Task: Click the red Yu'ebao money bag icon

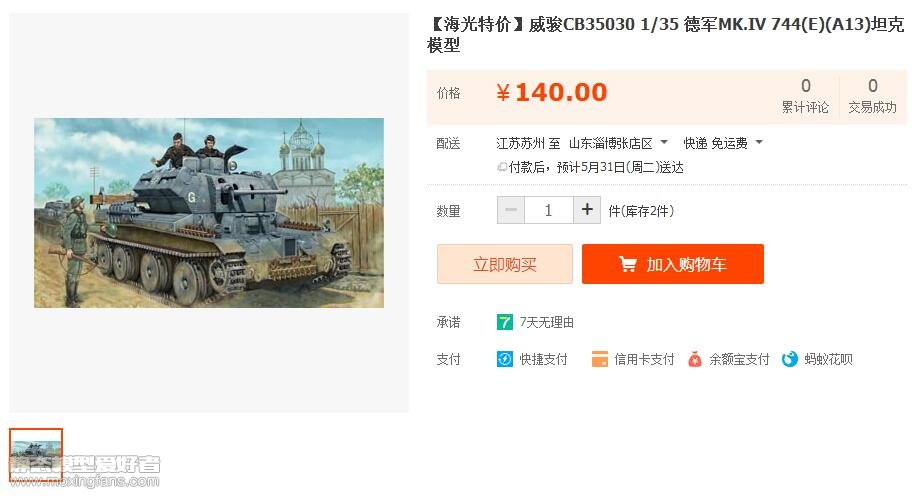Action: [695, 359]
